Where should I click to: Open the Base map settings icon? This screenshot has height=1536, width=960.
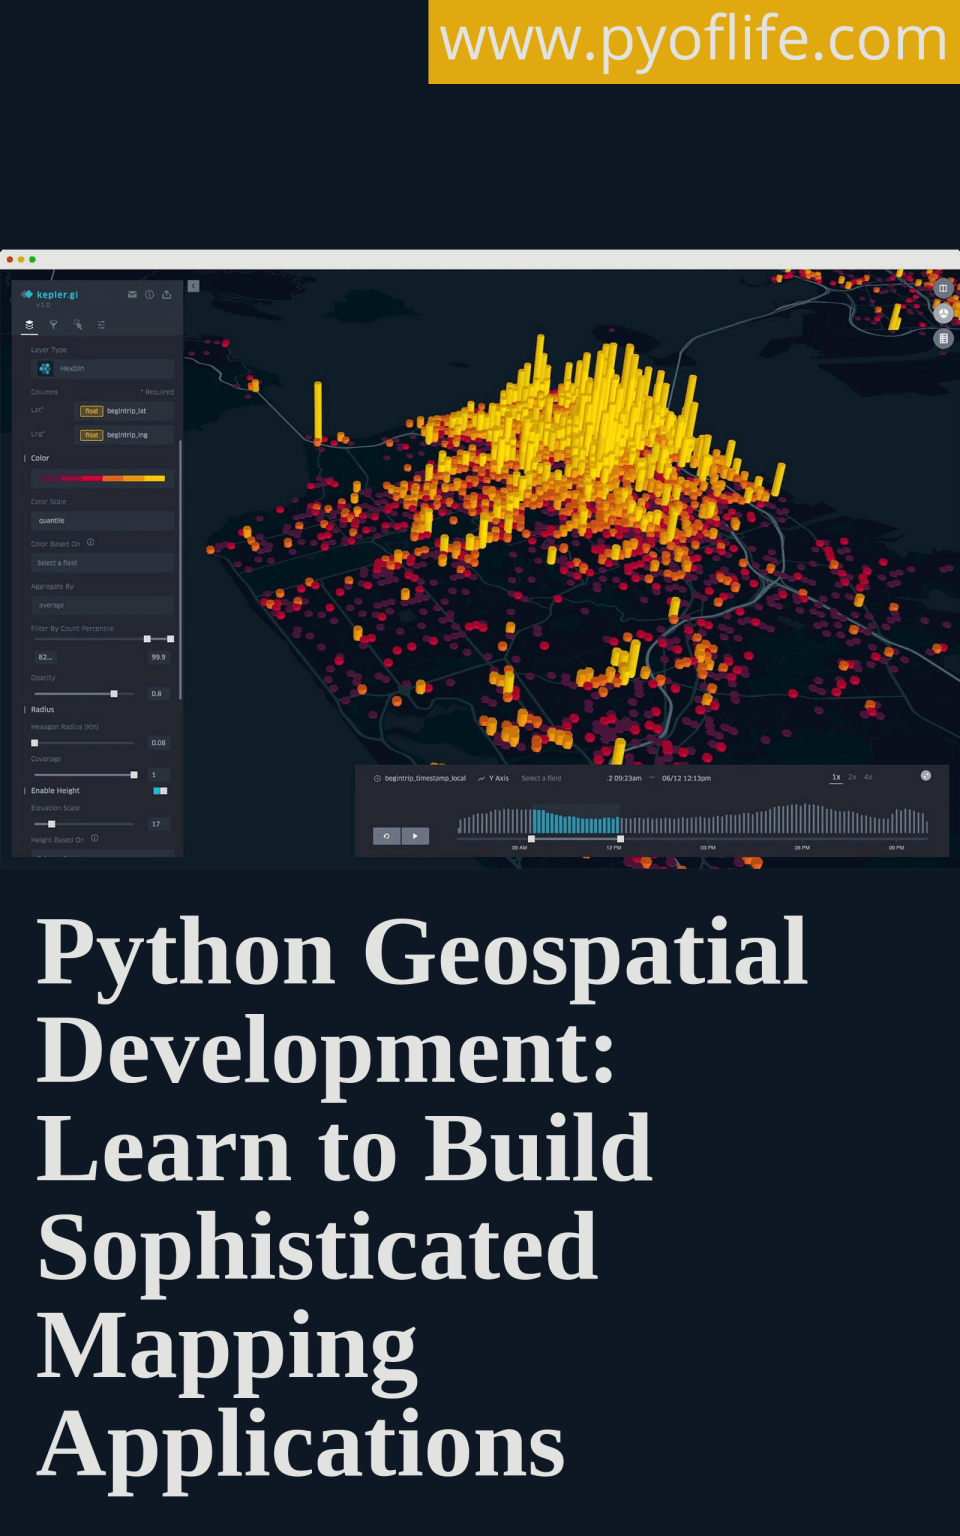click(x=102, y=325)
